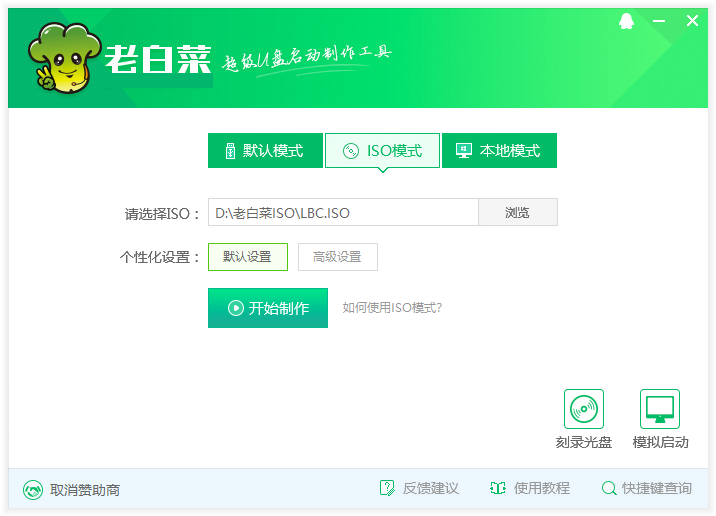Choose 高级设置 personalization option
This screenshot has width=716, height=516.
point(338,257)
